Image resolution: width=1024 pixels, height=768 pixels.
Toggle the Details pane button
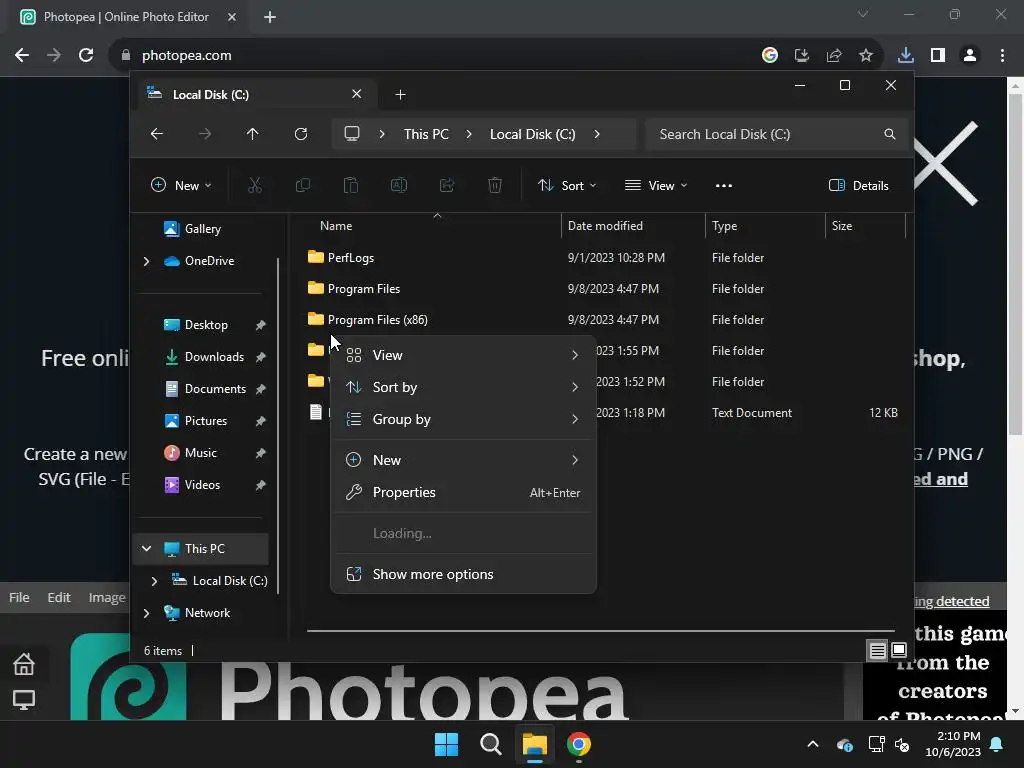pos(858,185)
